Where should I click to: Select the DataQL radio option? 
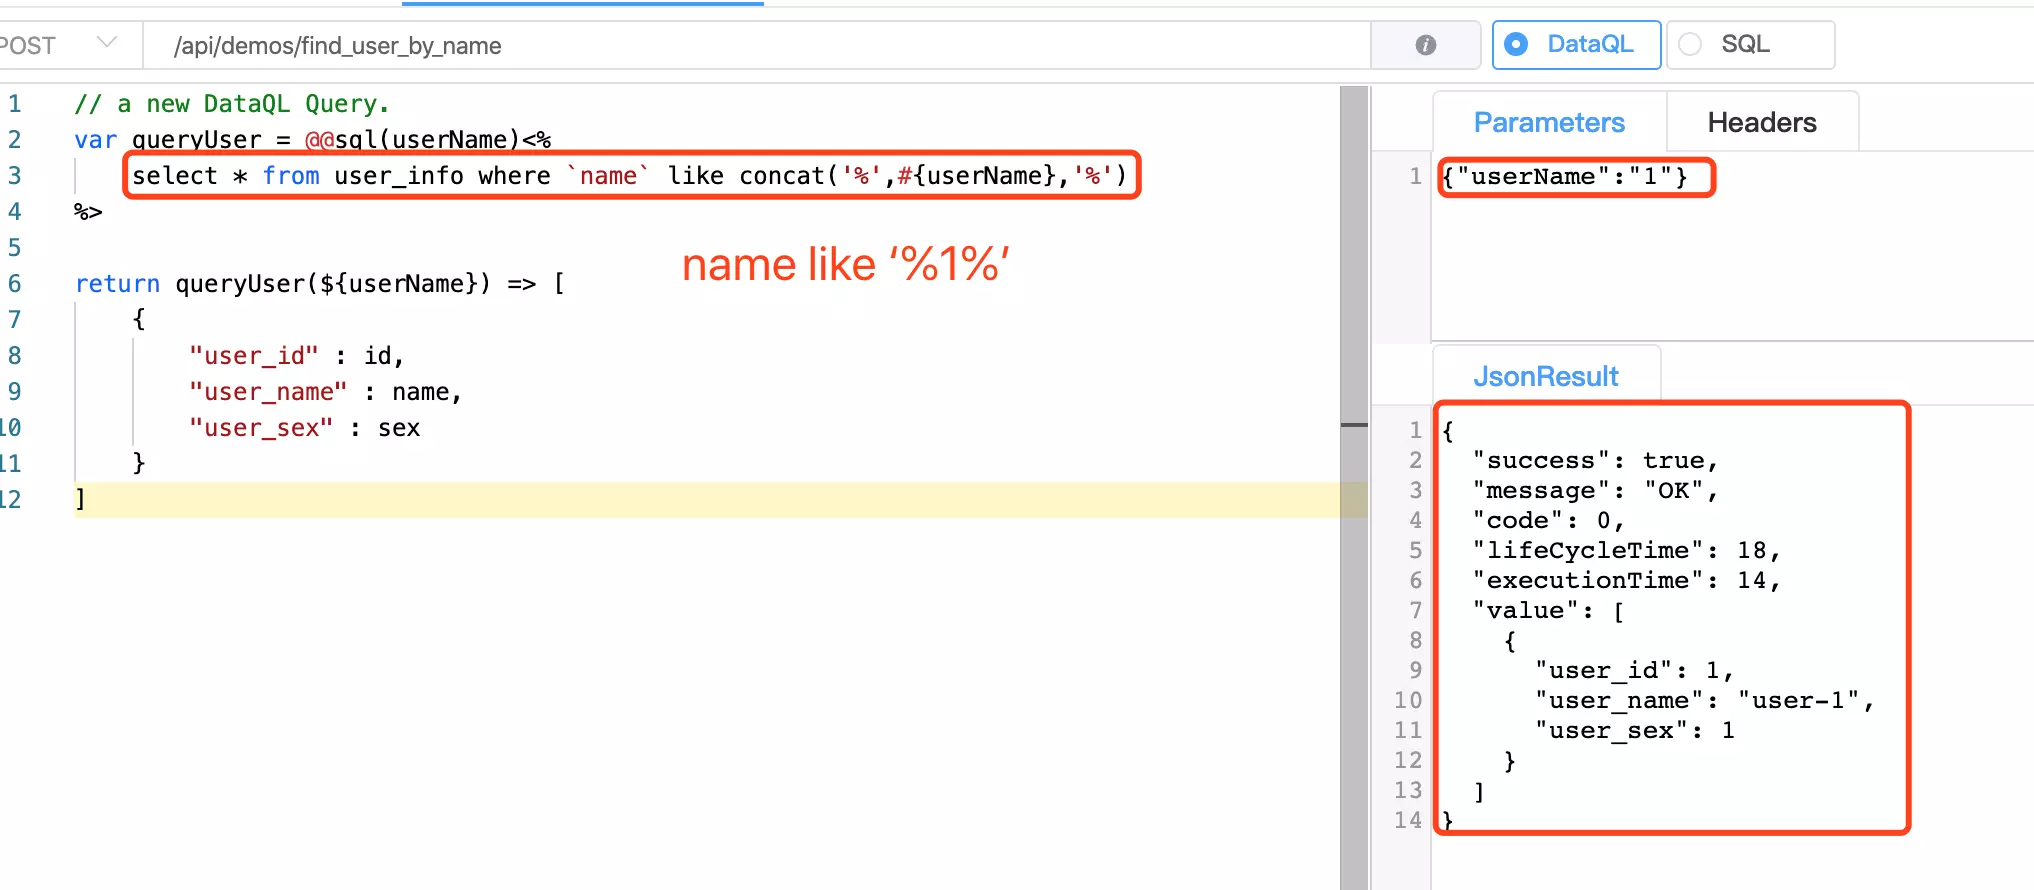[1576, 45]
